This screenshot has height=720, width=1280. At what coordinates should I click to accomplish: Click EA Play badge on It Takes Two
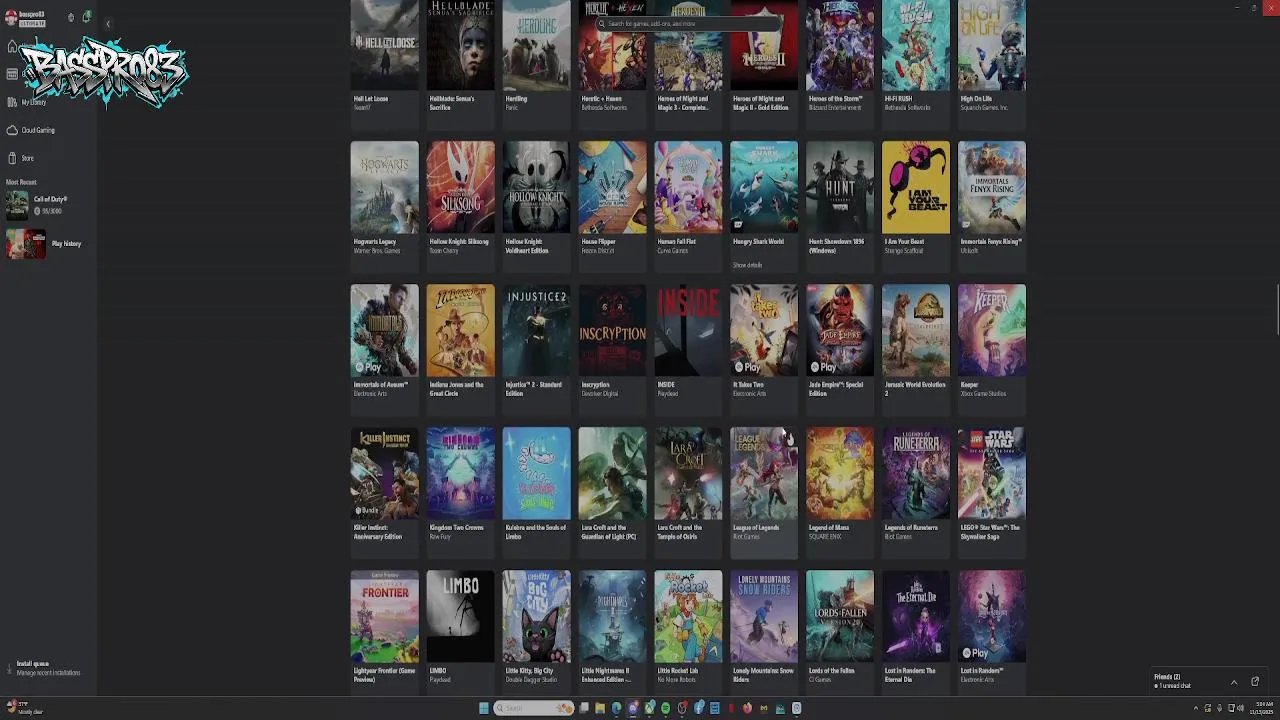pyautogui.click(x=748, y=367)
